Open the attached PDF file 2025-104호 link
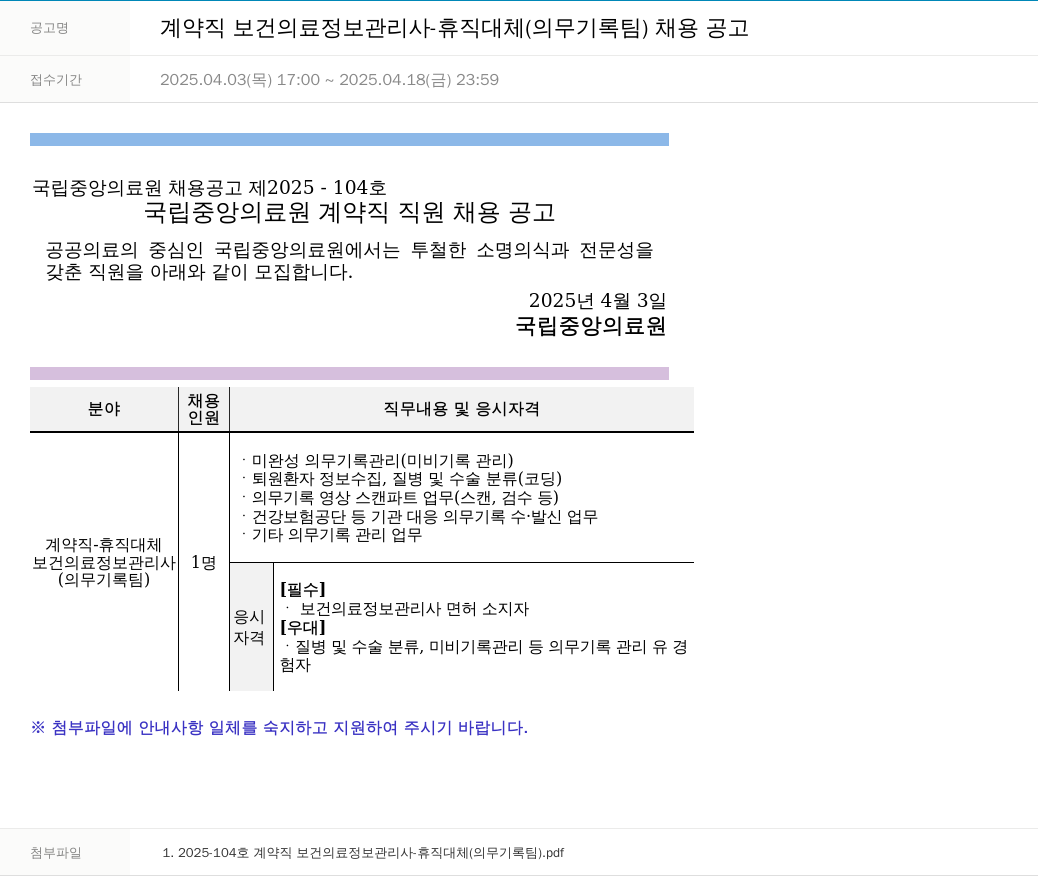Viewport: 1038px width, 877px height. tap(363, 853)
